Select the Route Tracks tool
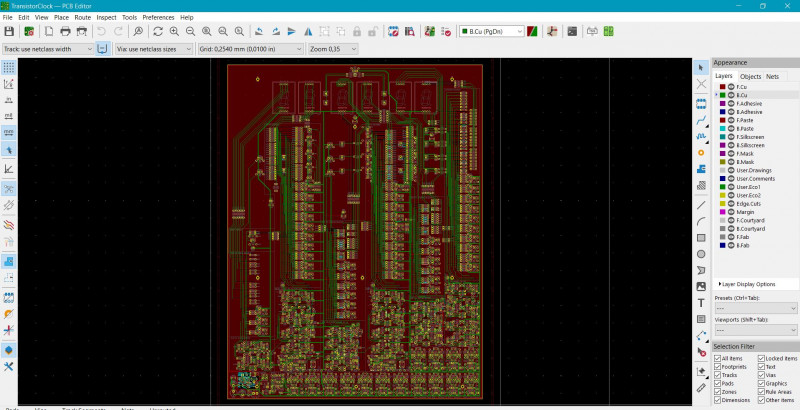Viewport: 800px width, 410px height. (x=702, y=118)
